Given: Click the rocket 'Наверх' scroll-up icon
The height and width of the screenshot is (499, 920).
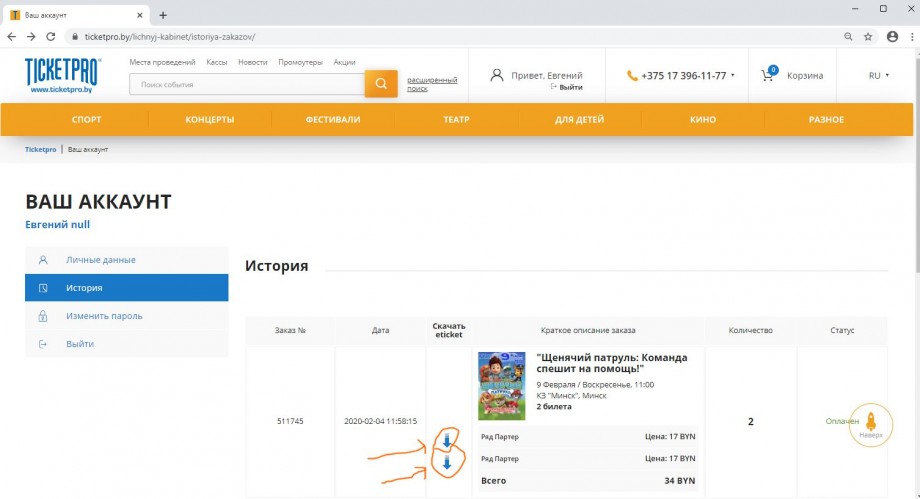Looking at the screenshot, I should coord(870,422).
